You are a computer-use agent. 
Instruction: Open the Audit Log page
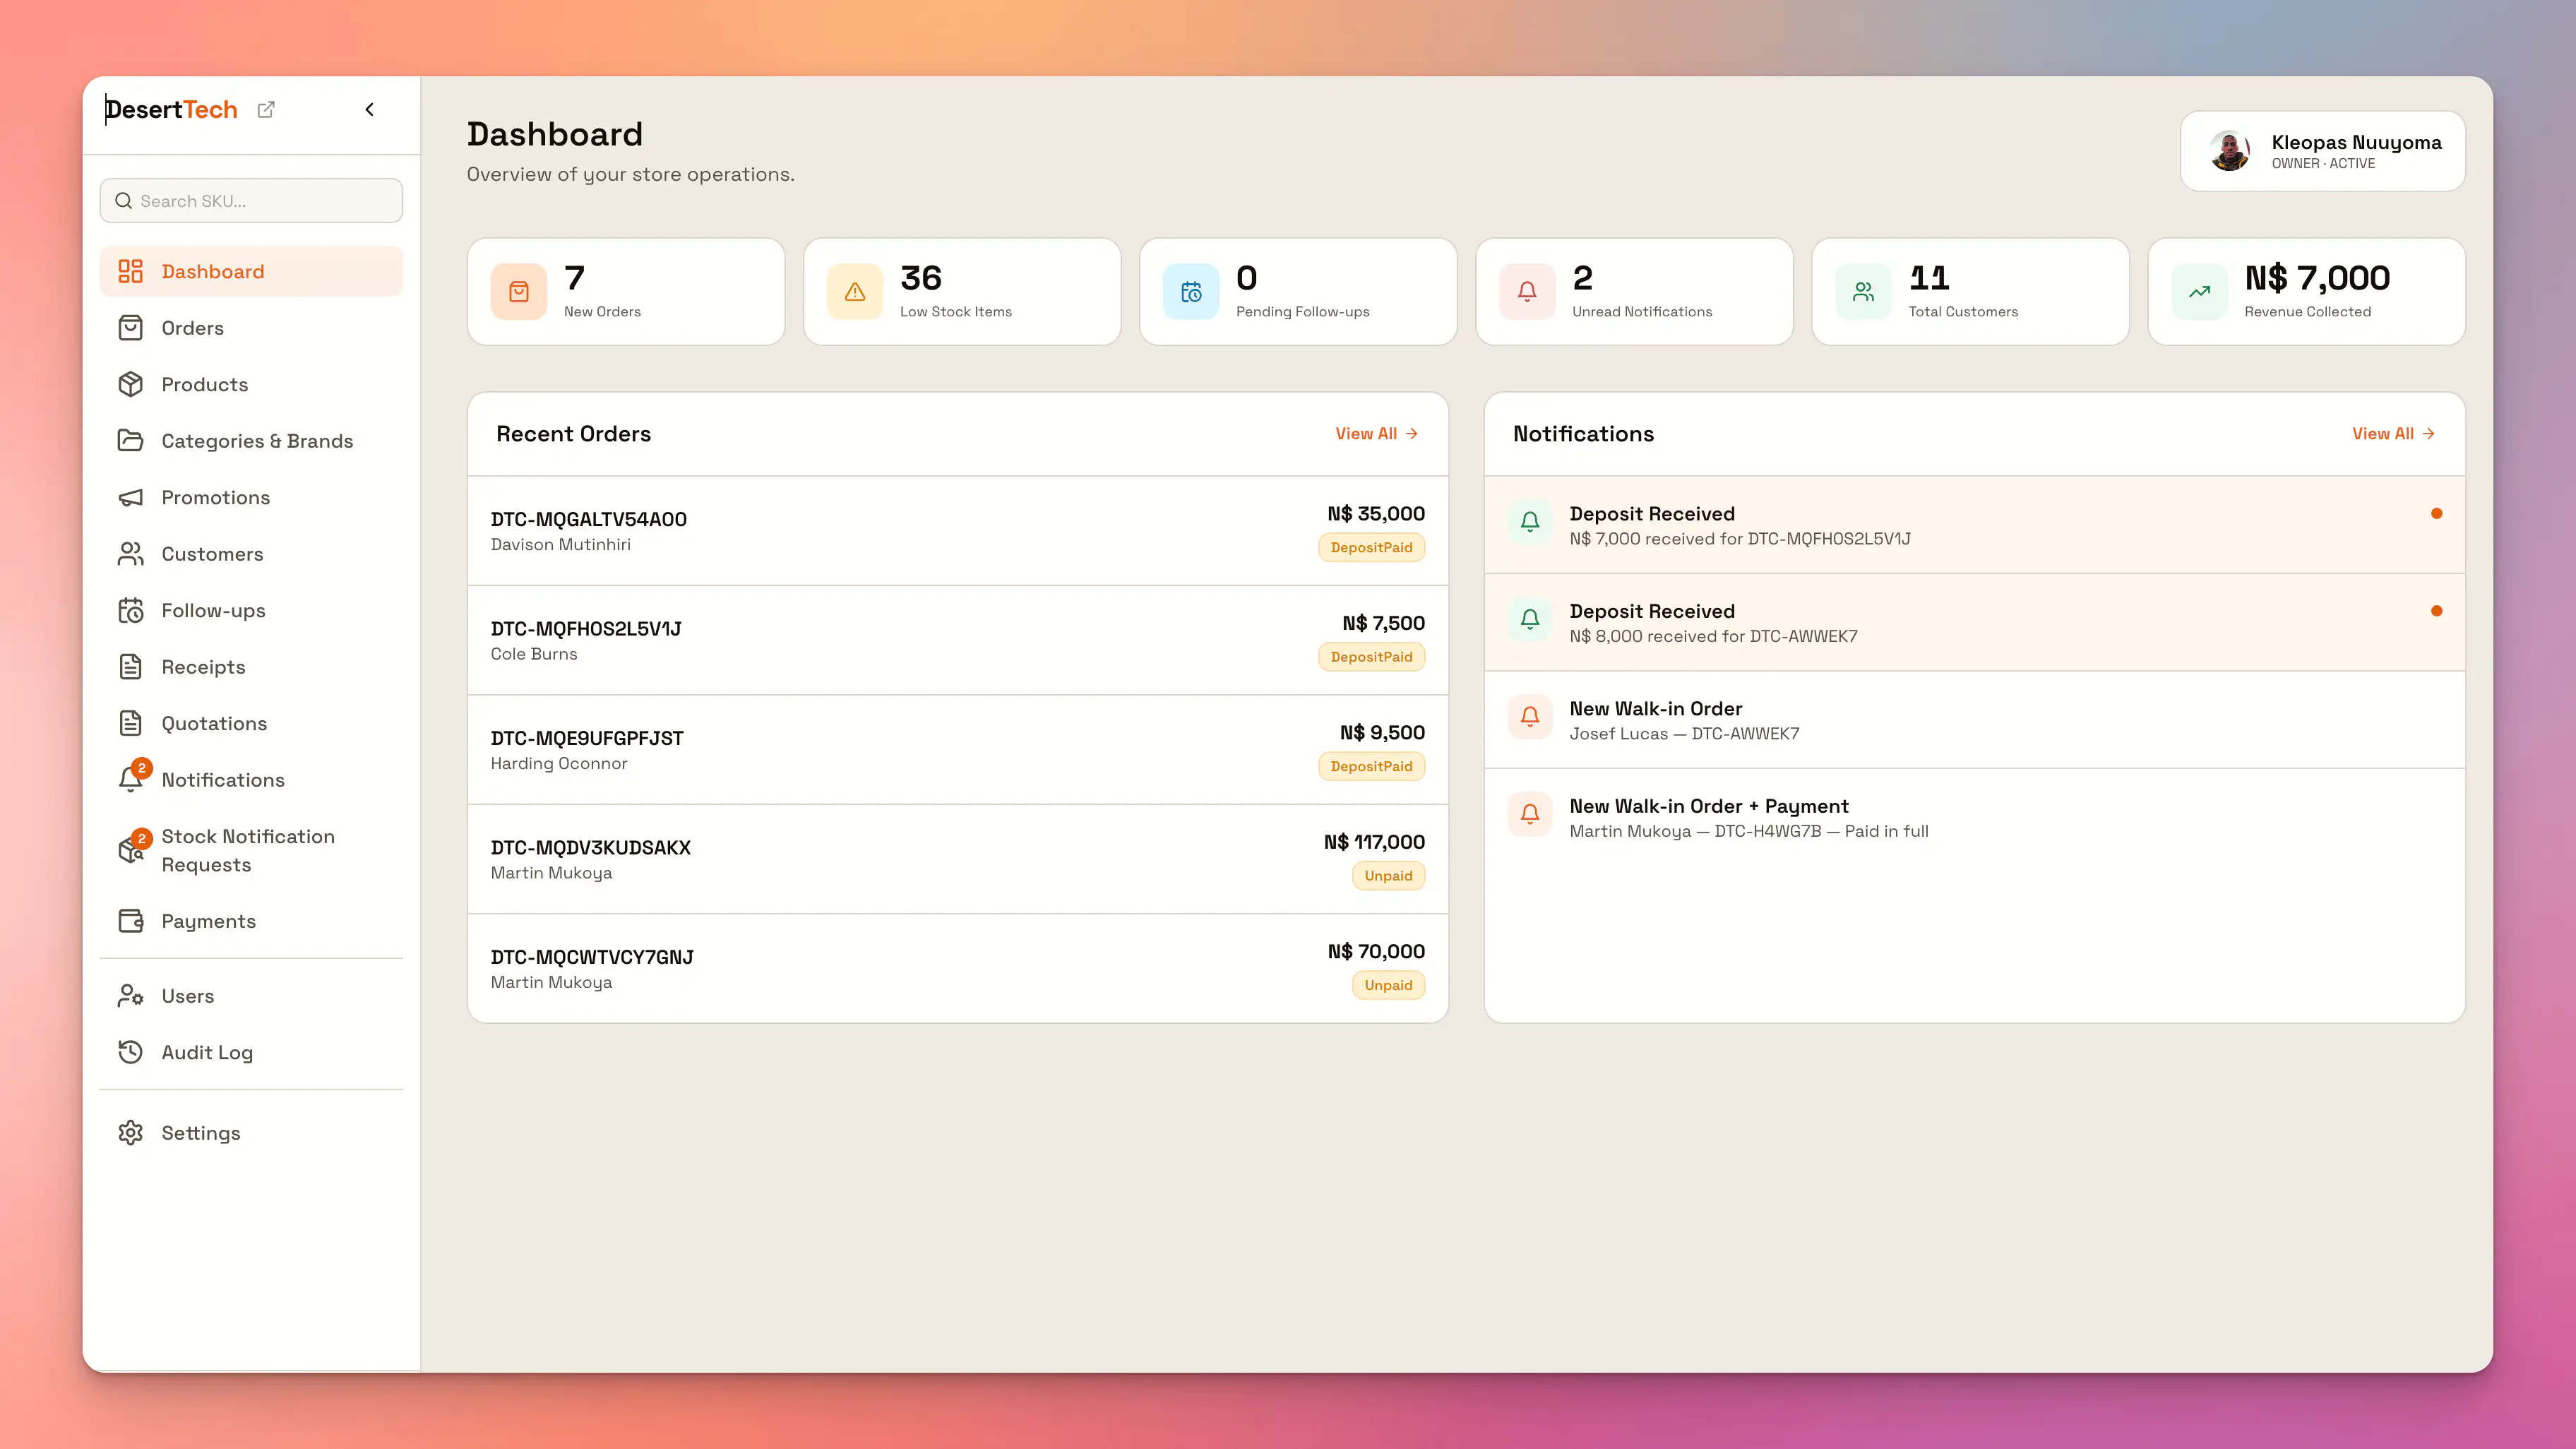click(x=251, y=1052)
